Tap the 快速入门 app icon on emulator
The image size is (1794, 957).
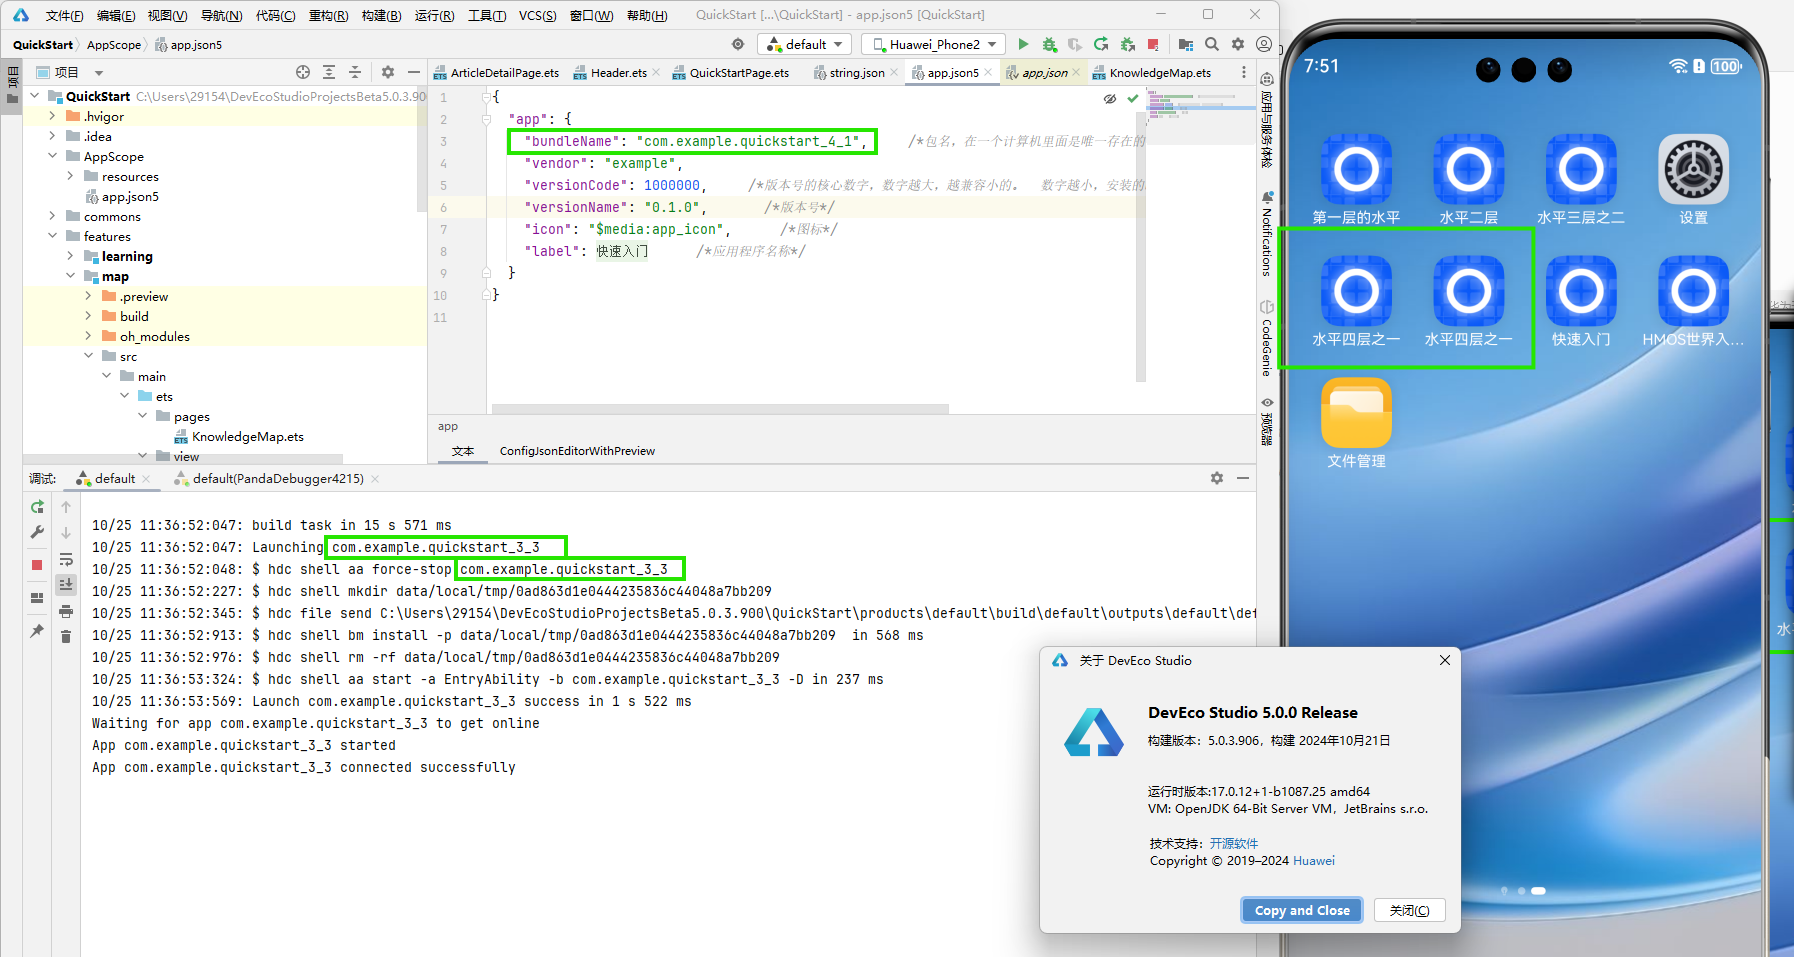tap(1581, 291)
